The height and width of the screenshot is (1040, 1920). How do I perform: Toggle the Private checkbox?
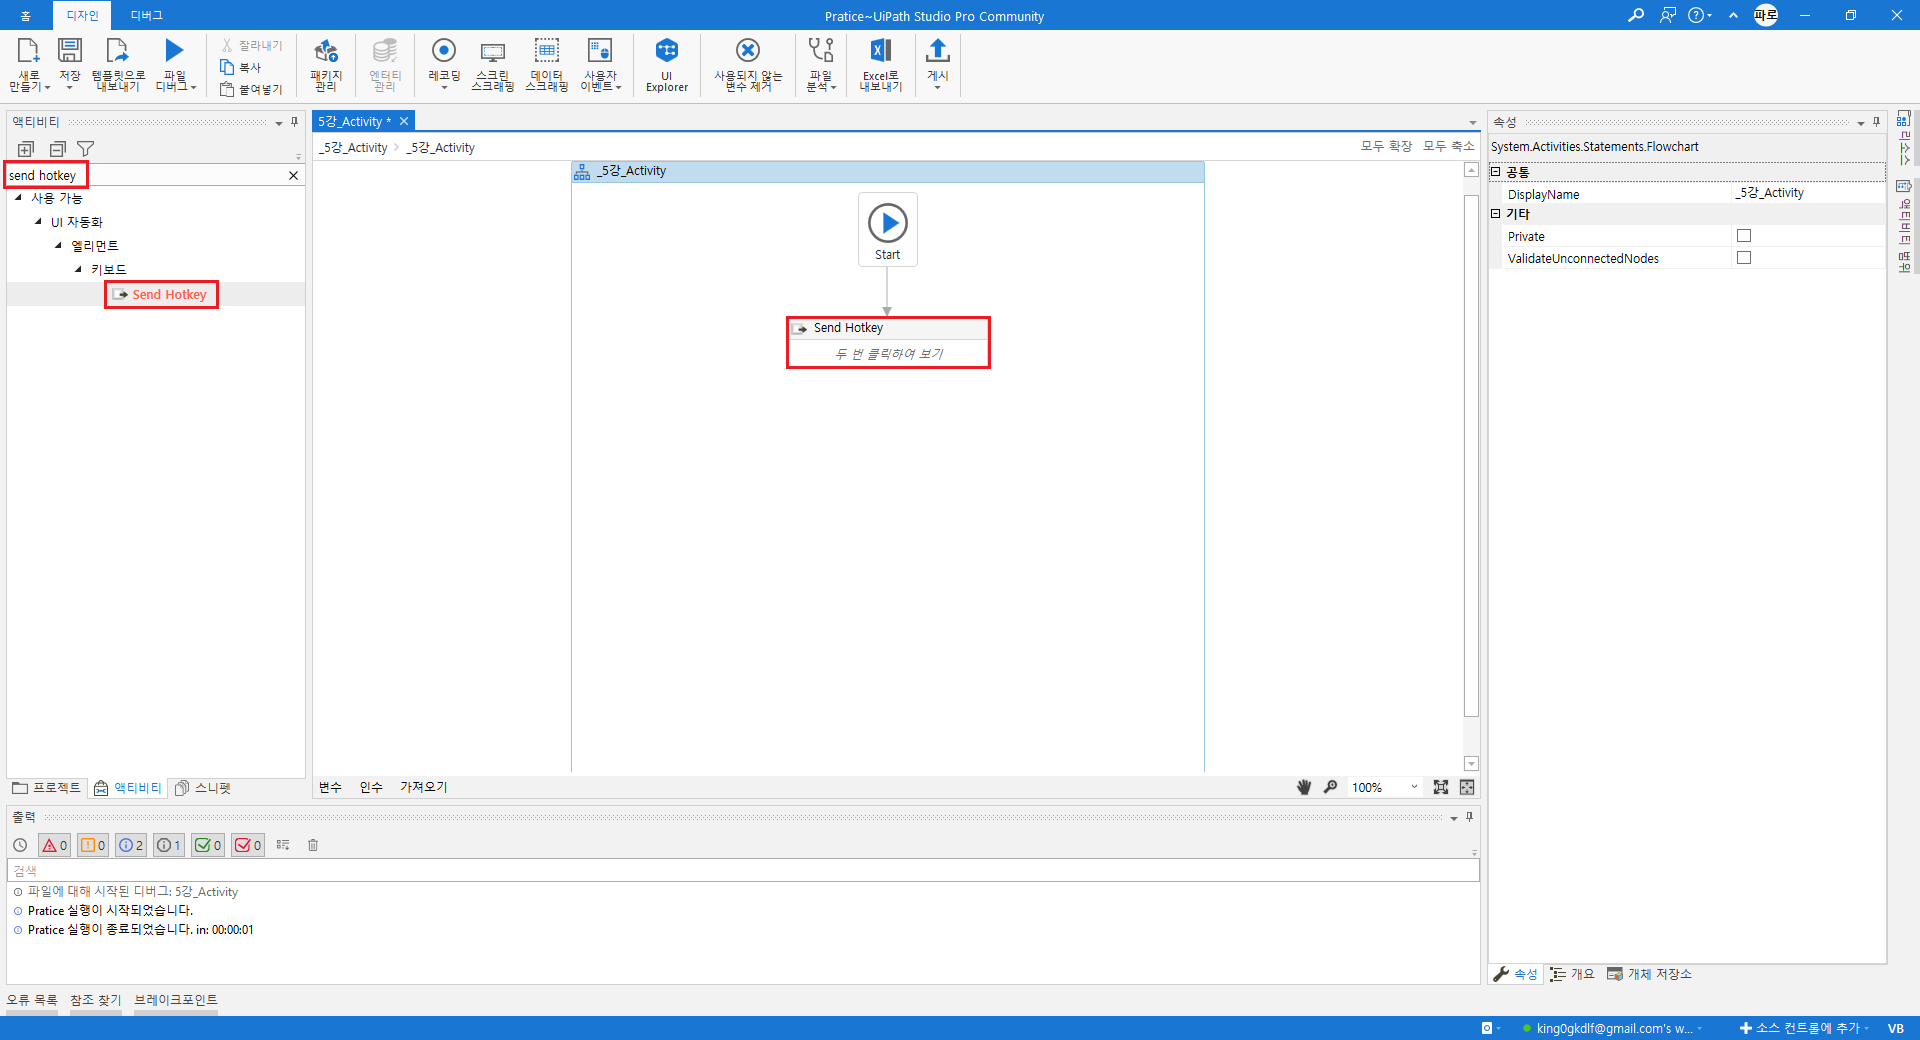point(1744,236)
